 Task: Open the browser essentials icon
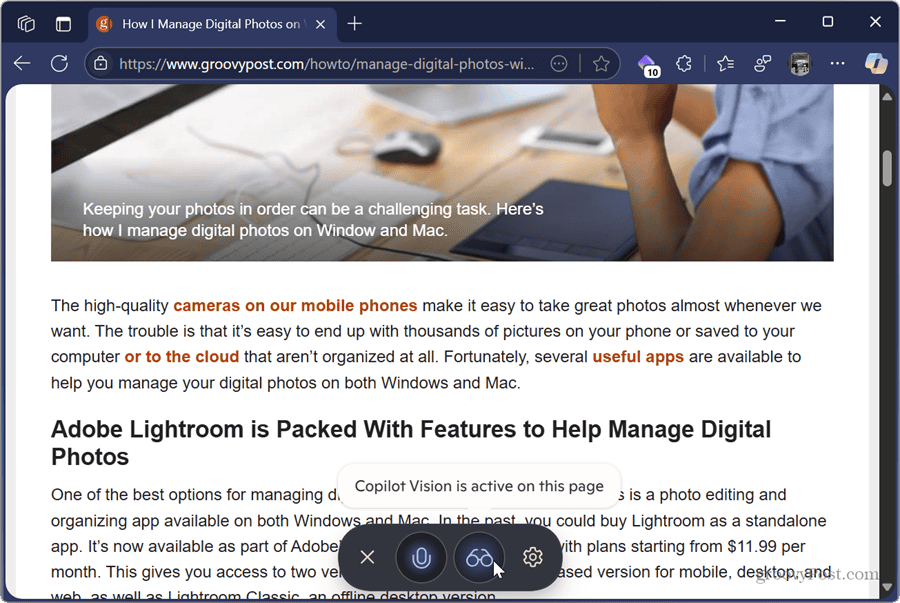pyautogui.click(x=762, y=63)
